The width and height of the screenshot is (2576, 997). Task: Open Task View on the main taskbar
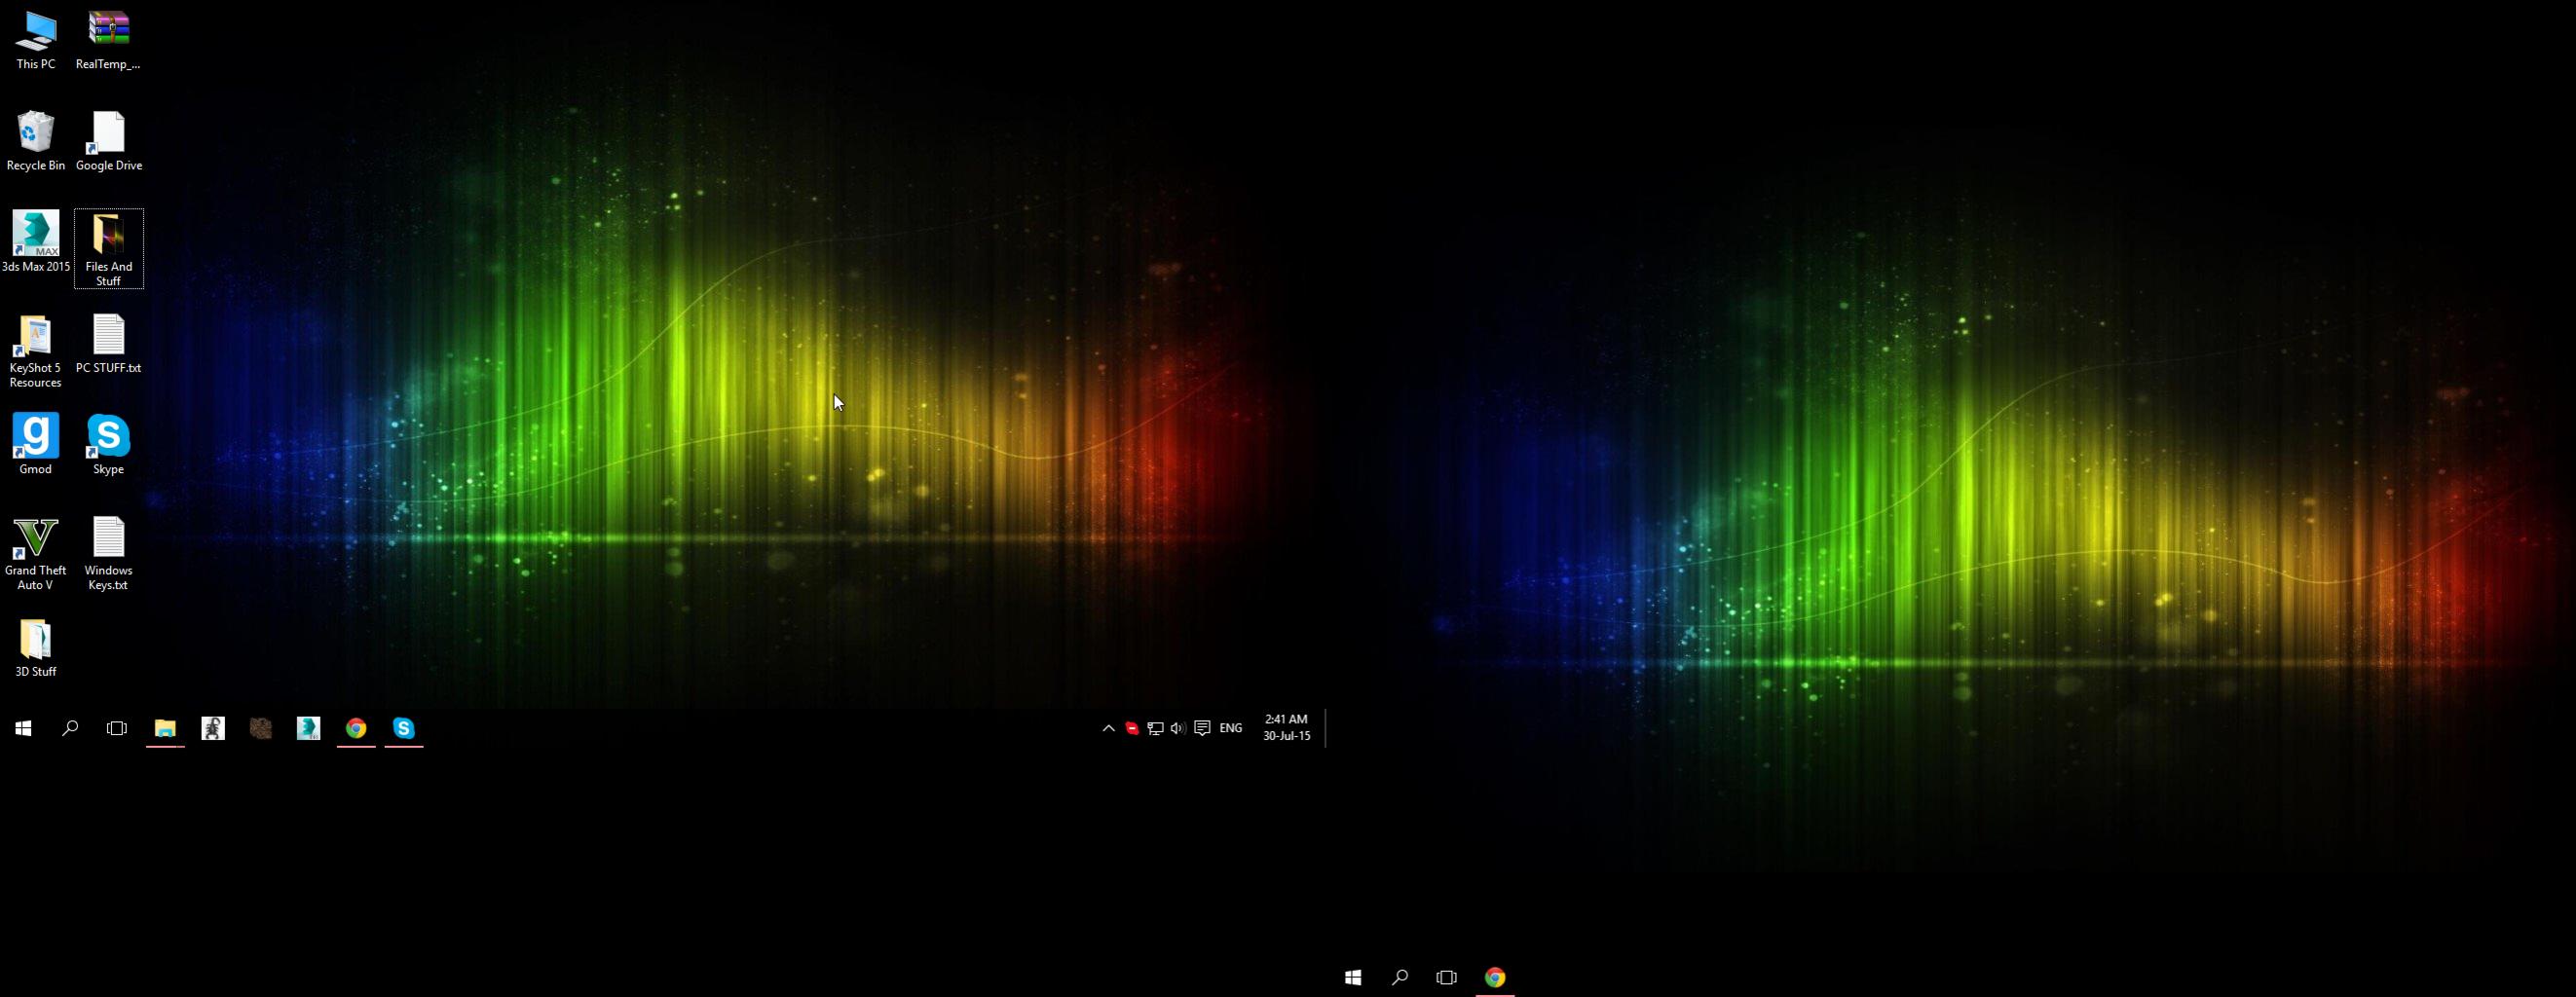click(x=117, y=728)
